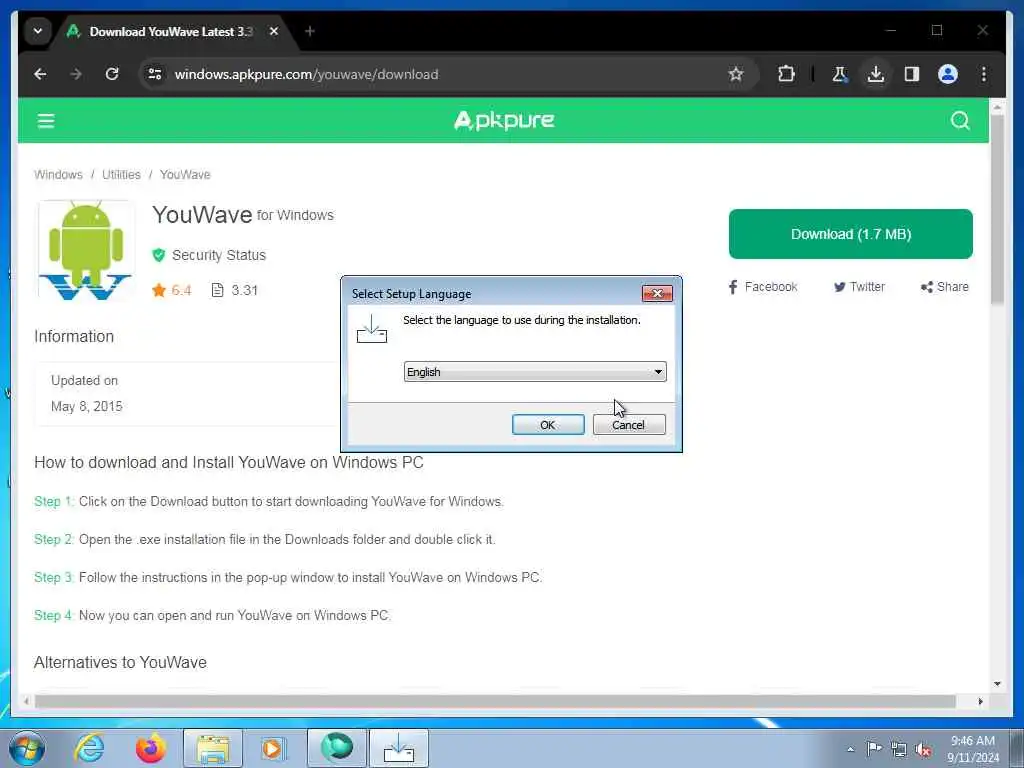Click the muted volume tray icon
The height and width of the screenshot is (768, 1024).
(x=923, y=749)
